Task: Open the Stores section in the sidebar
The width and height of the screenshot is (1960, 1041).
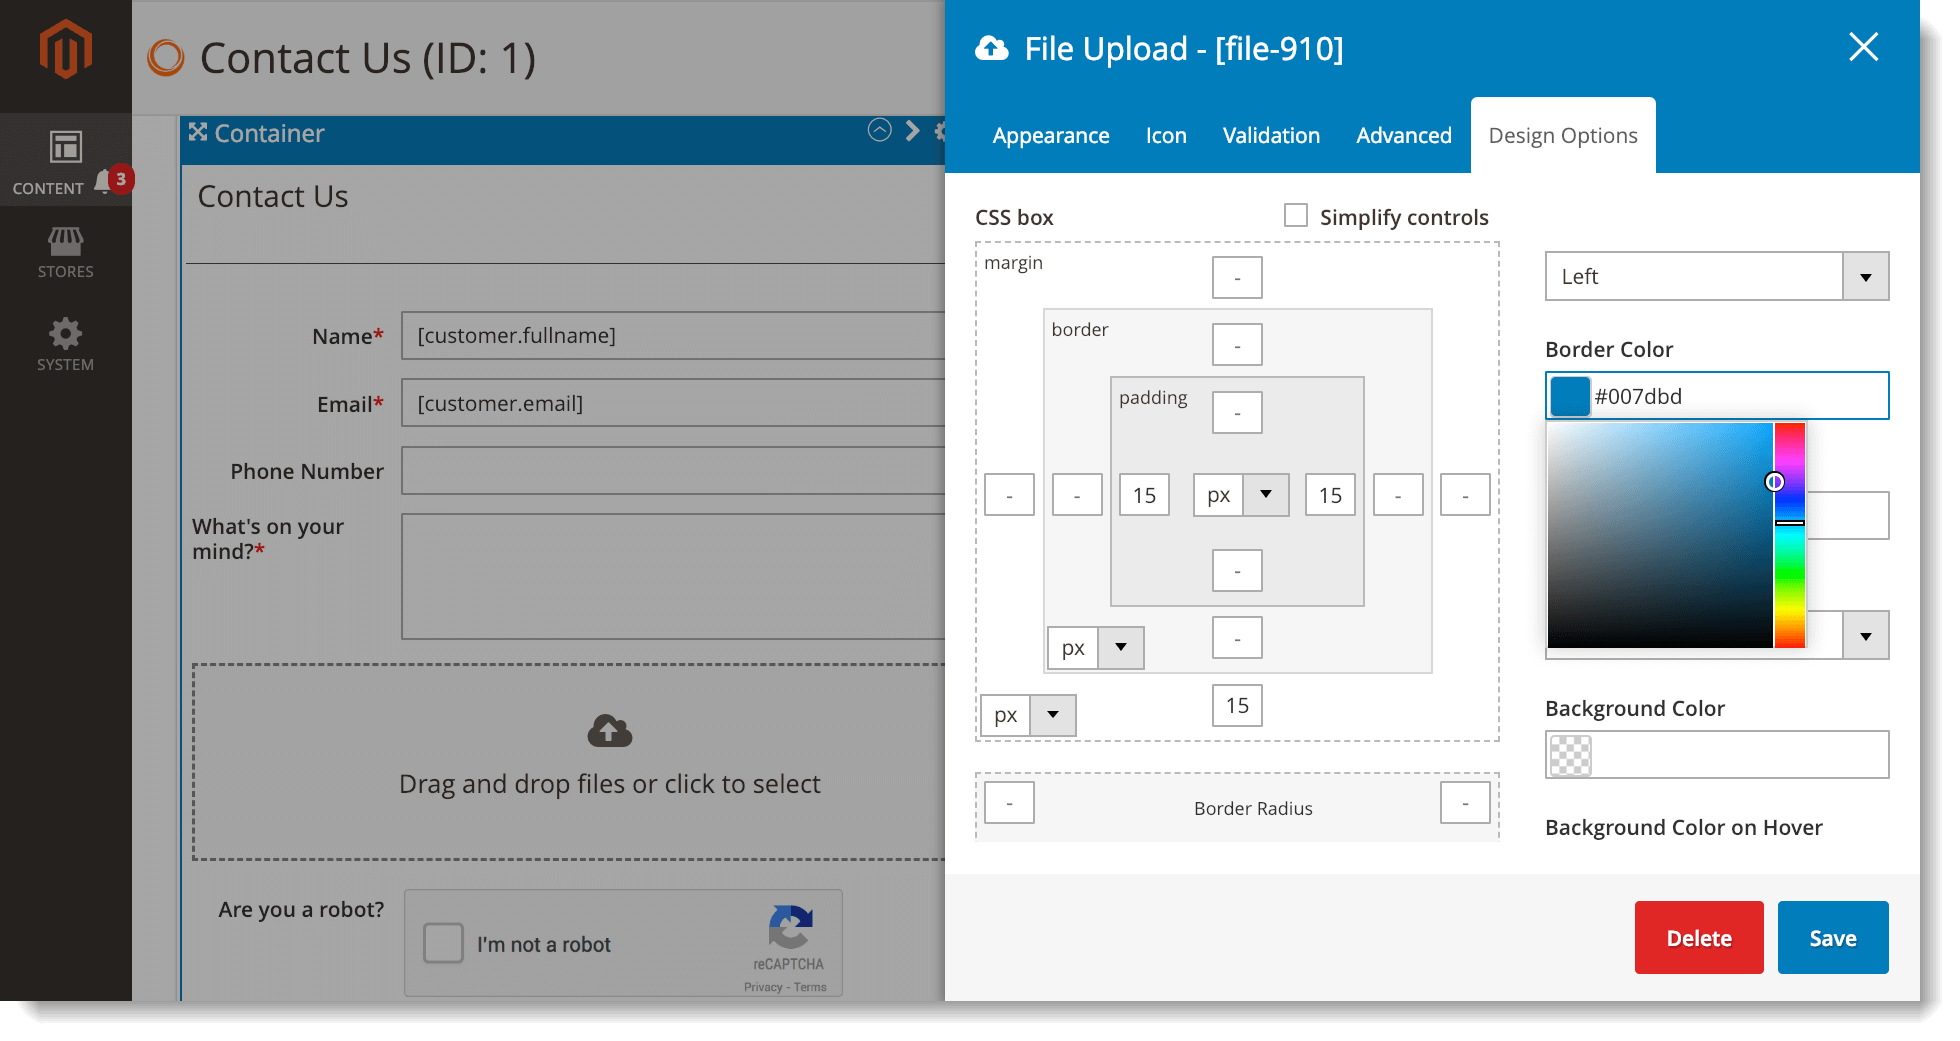Action: (x=65, y=251)
